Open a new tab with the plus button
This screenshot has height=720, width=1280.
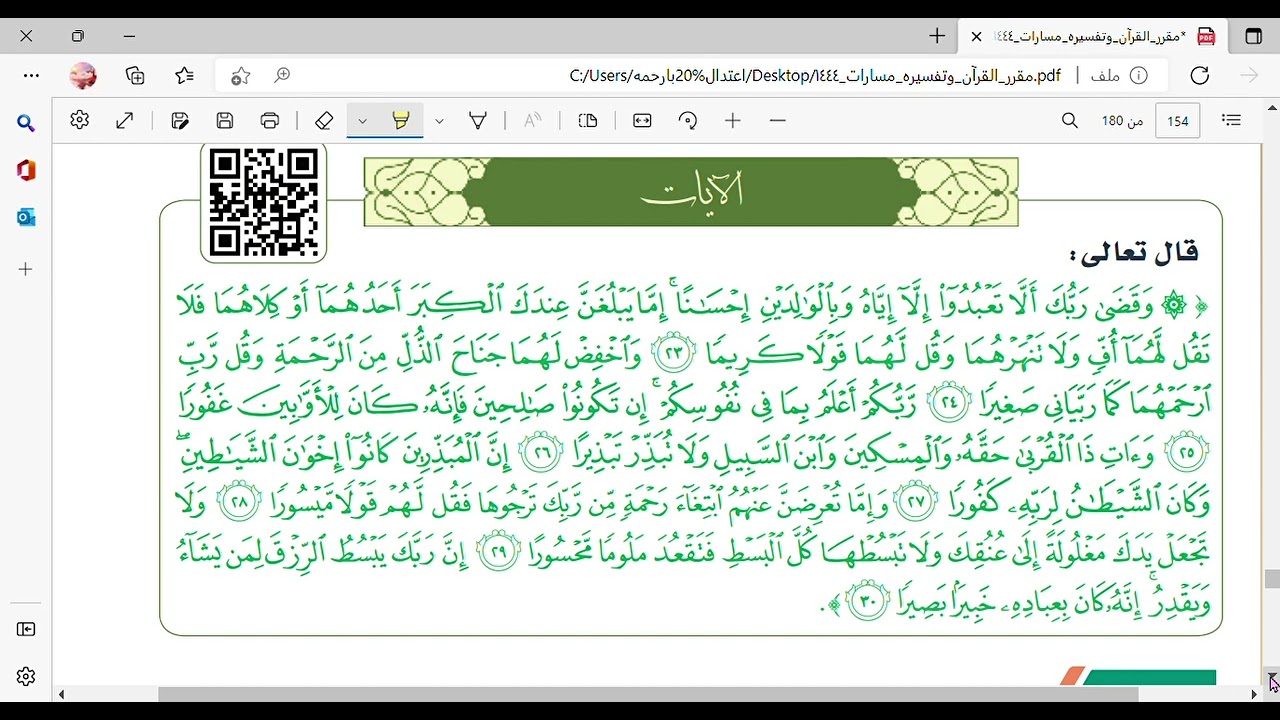pos(937,36)
